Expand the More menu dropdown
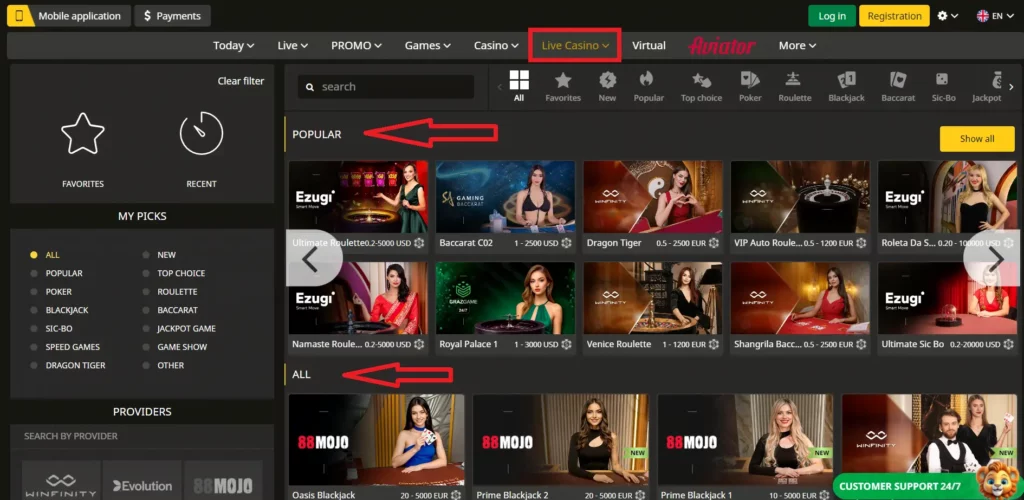The width and height of the screenshot is (1024, 500). pos(797,45)
